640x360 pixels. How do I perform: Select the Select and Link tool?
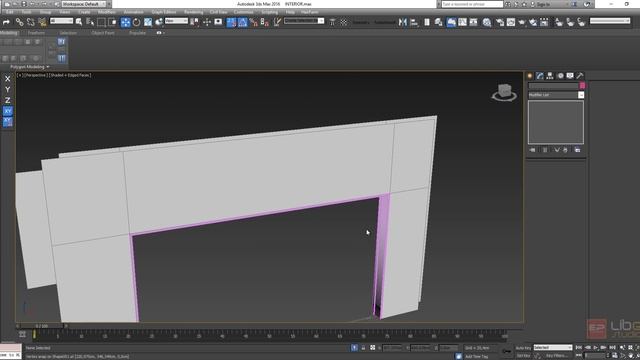click(19, 22)
